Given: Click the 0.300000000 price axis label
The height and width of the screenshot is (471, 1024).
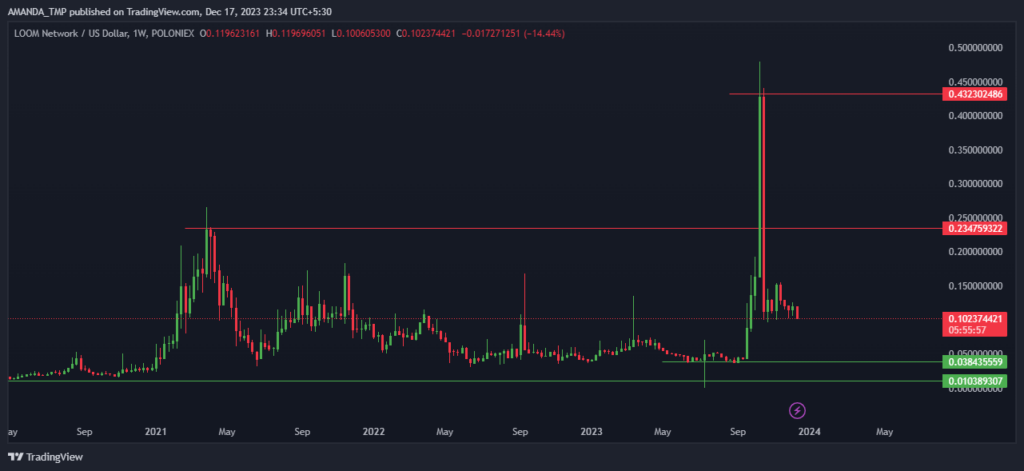Looking at the screenshot, I should (974, 184).
